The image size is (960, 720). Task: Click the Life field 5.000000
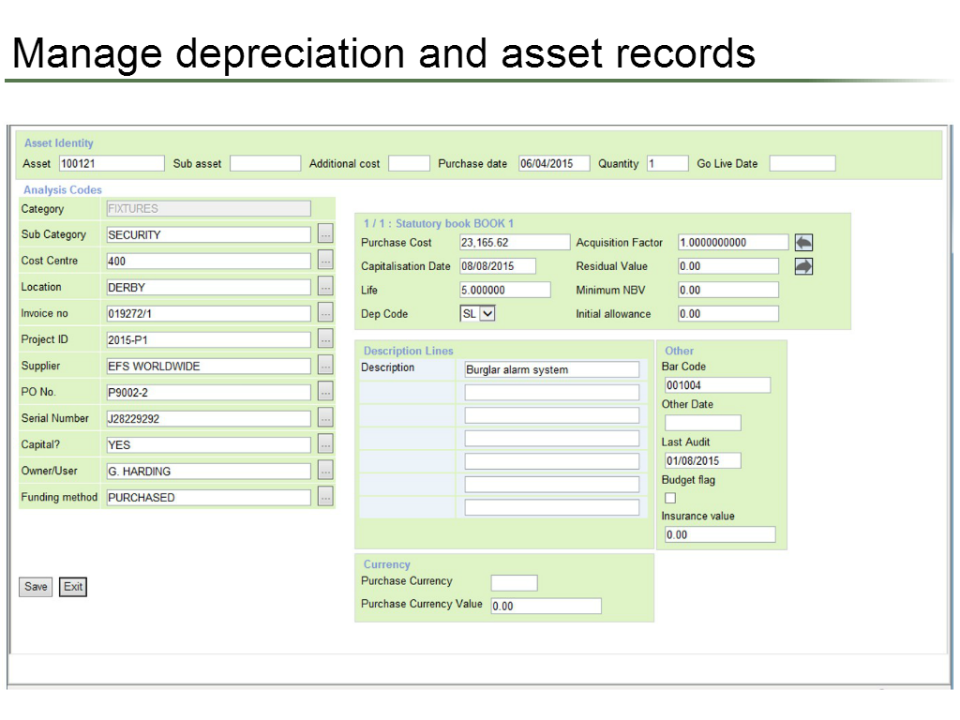(504, 290)
